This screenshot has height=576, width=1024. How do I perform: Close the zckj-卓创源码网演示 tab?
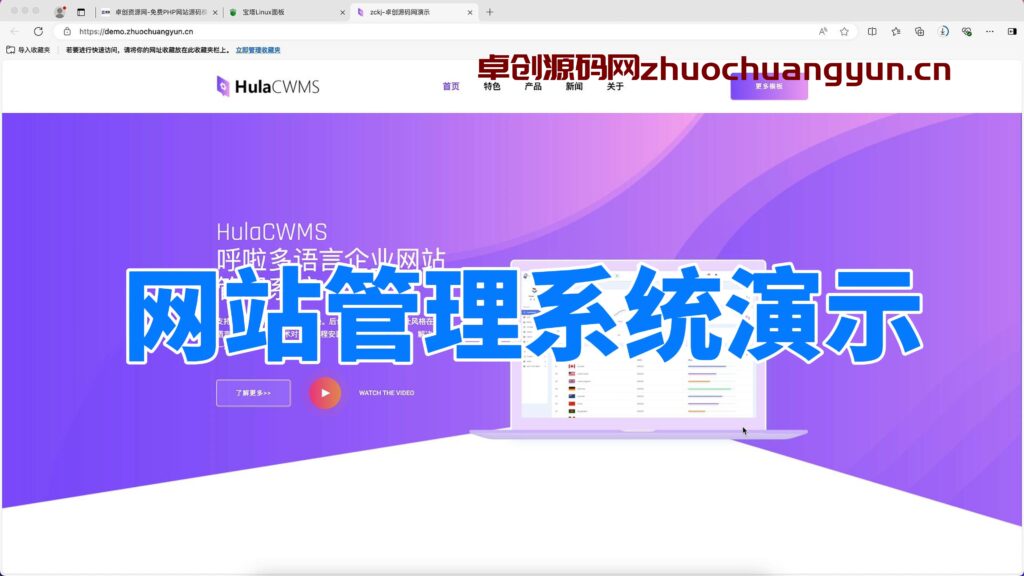coord(470,12)
